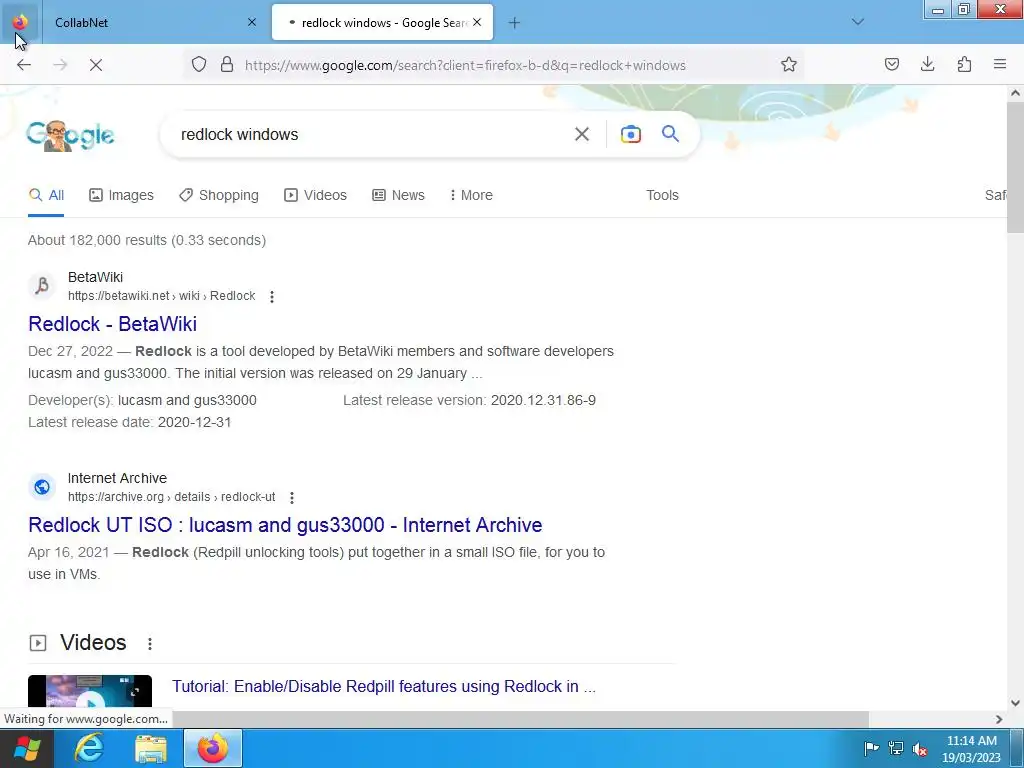This screenshot has height=768, width=1024.
Task: Open tracking protection shield icon
Action: (x=199, y=65)
